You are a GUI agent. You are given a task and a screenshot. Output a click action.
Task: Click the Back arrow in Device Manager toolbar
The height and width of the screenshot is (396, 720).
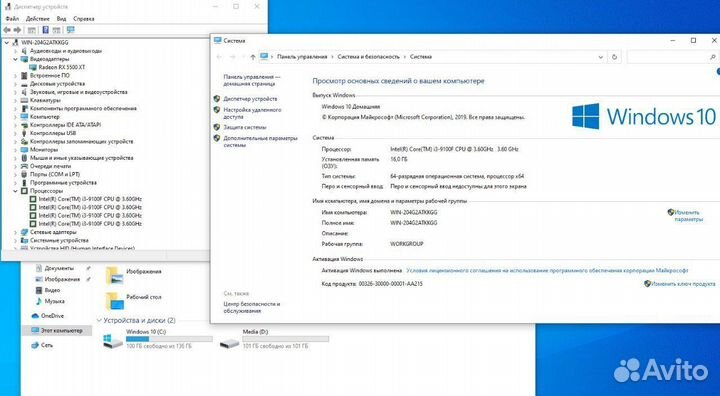[x=7, y=30]
